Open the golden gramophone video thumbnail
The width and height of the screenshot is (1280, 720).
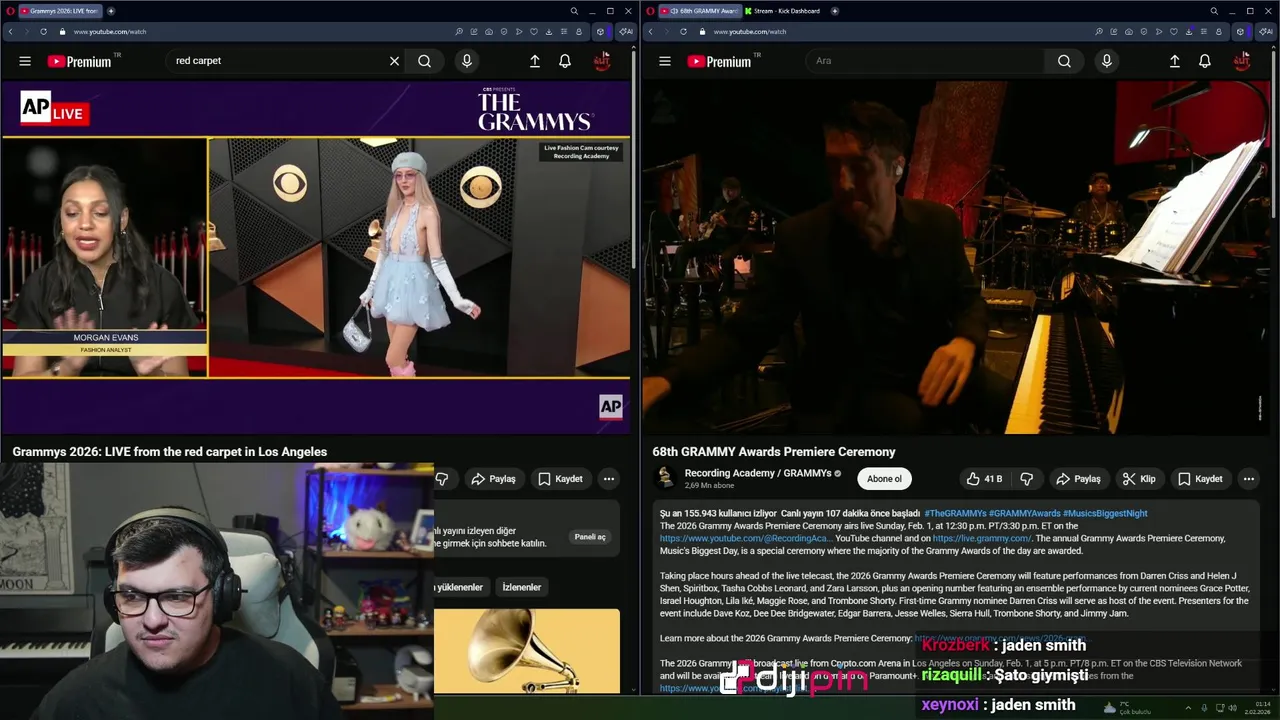[x=527, y=650]
